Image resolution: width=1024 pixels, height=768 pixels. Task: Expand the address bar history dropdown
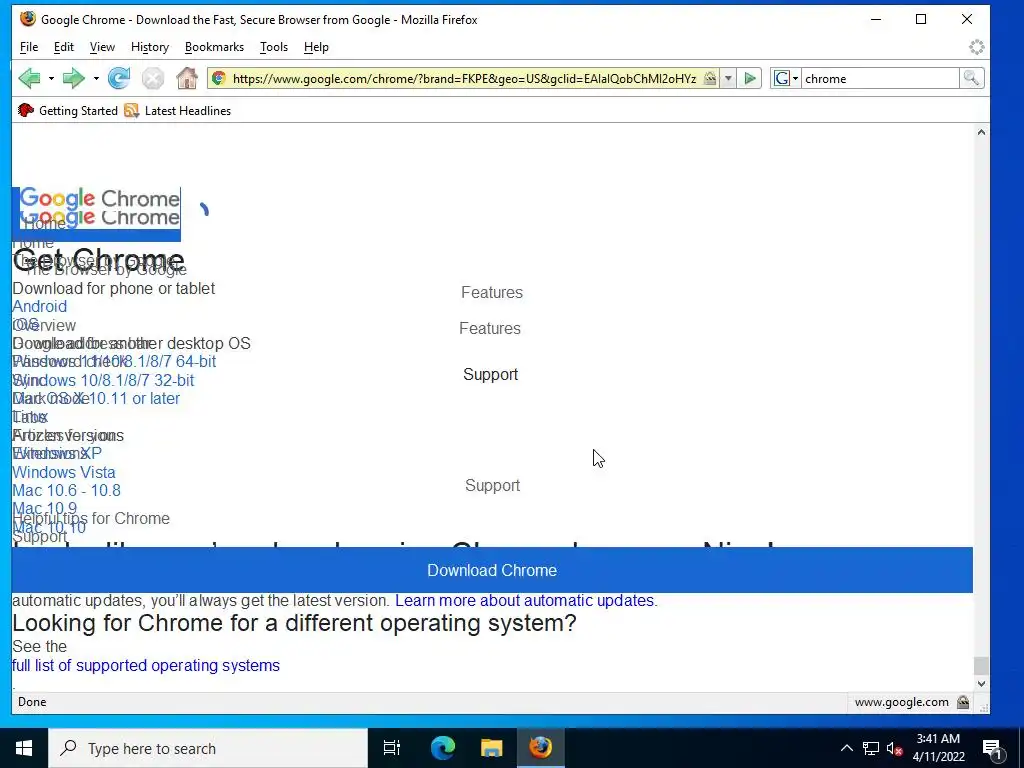pyautogui.click(x=728, y=78)
